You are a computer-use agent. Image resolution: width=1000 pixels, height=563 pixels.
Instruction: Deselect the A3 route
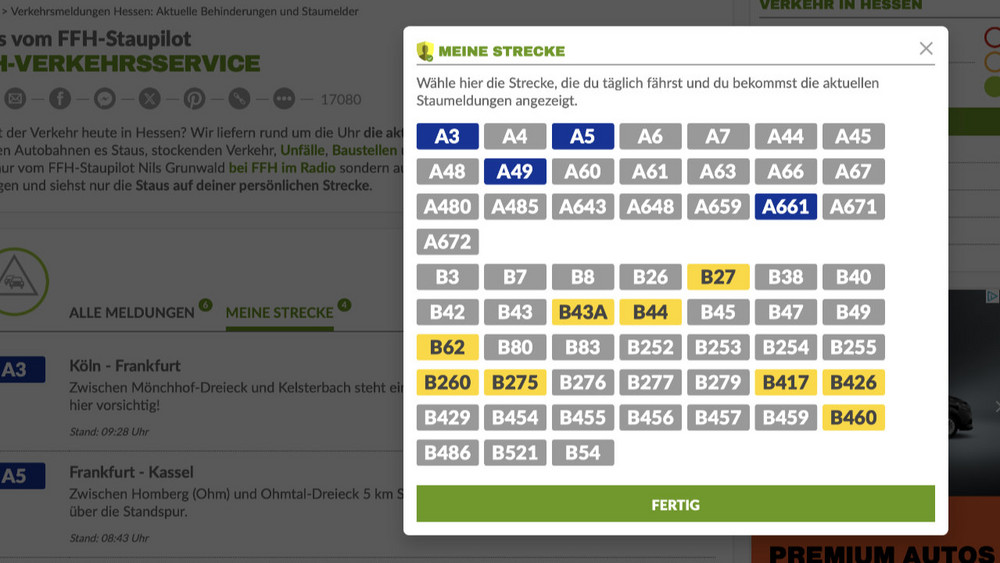[447, 137]
